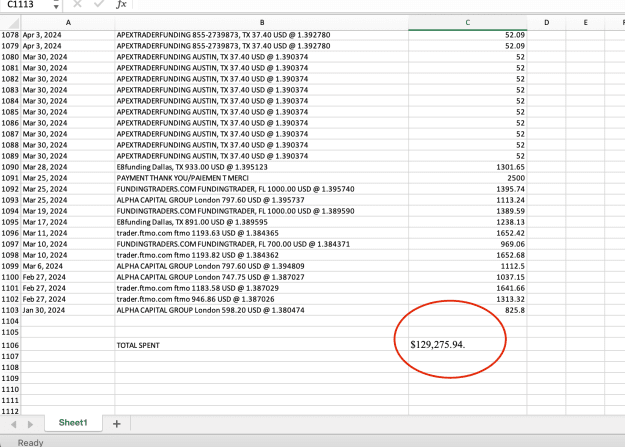The height and width of the screenshot is (447, 625).
Task: Select the amount 1112.5 cell
Action: click(468, 266)
